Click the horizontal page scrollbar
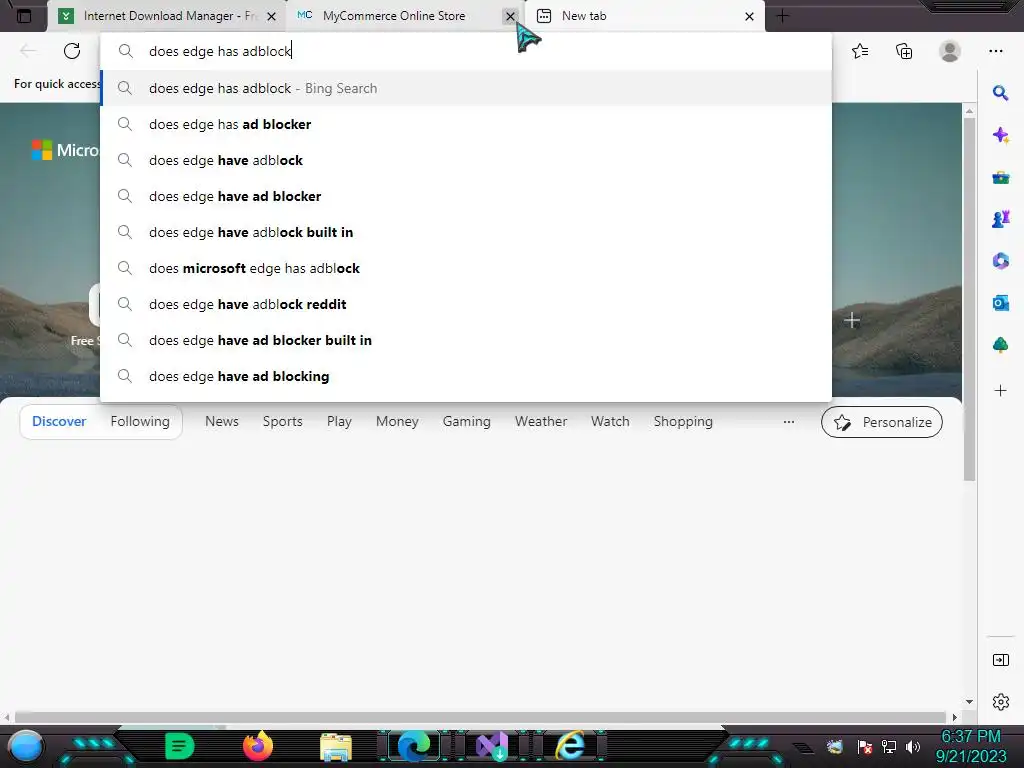Viewport: 1024px width, 768px height. pyautogui.click(x=480, y=717)
